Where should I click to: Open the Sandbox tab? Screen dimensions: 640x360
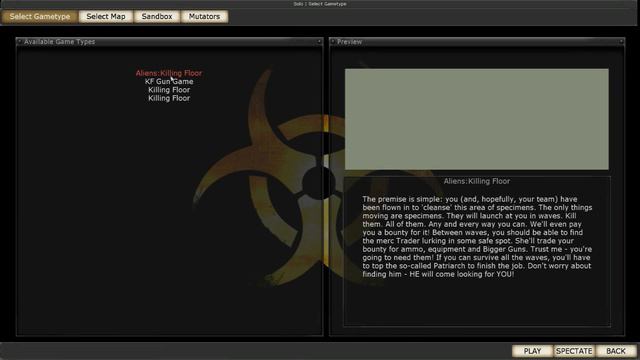pyautogui.click(x=157, y=17)
